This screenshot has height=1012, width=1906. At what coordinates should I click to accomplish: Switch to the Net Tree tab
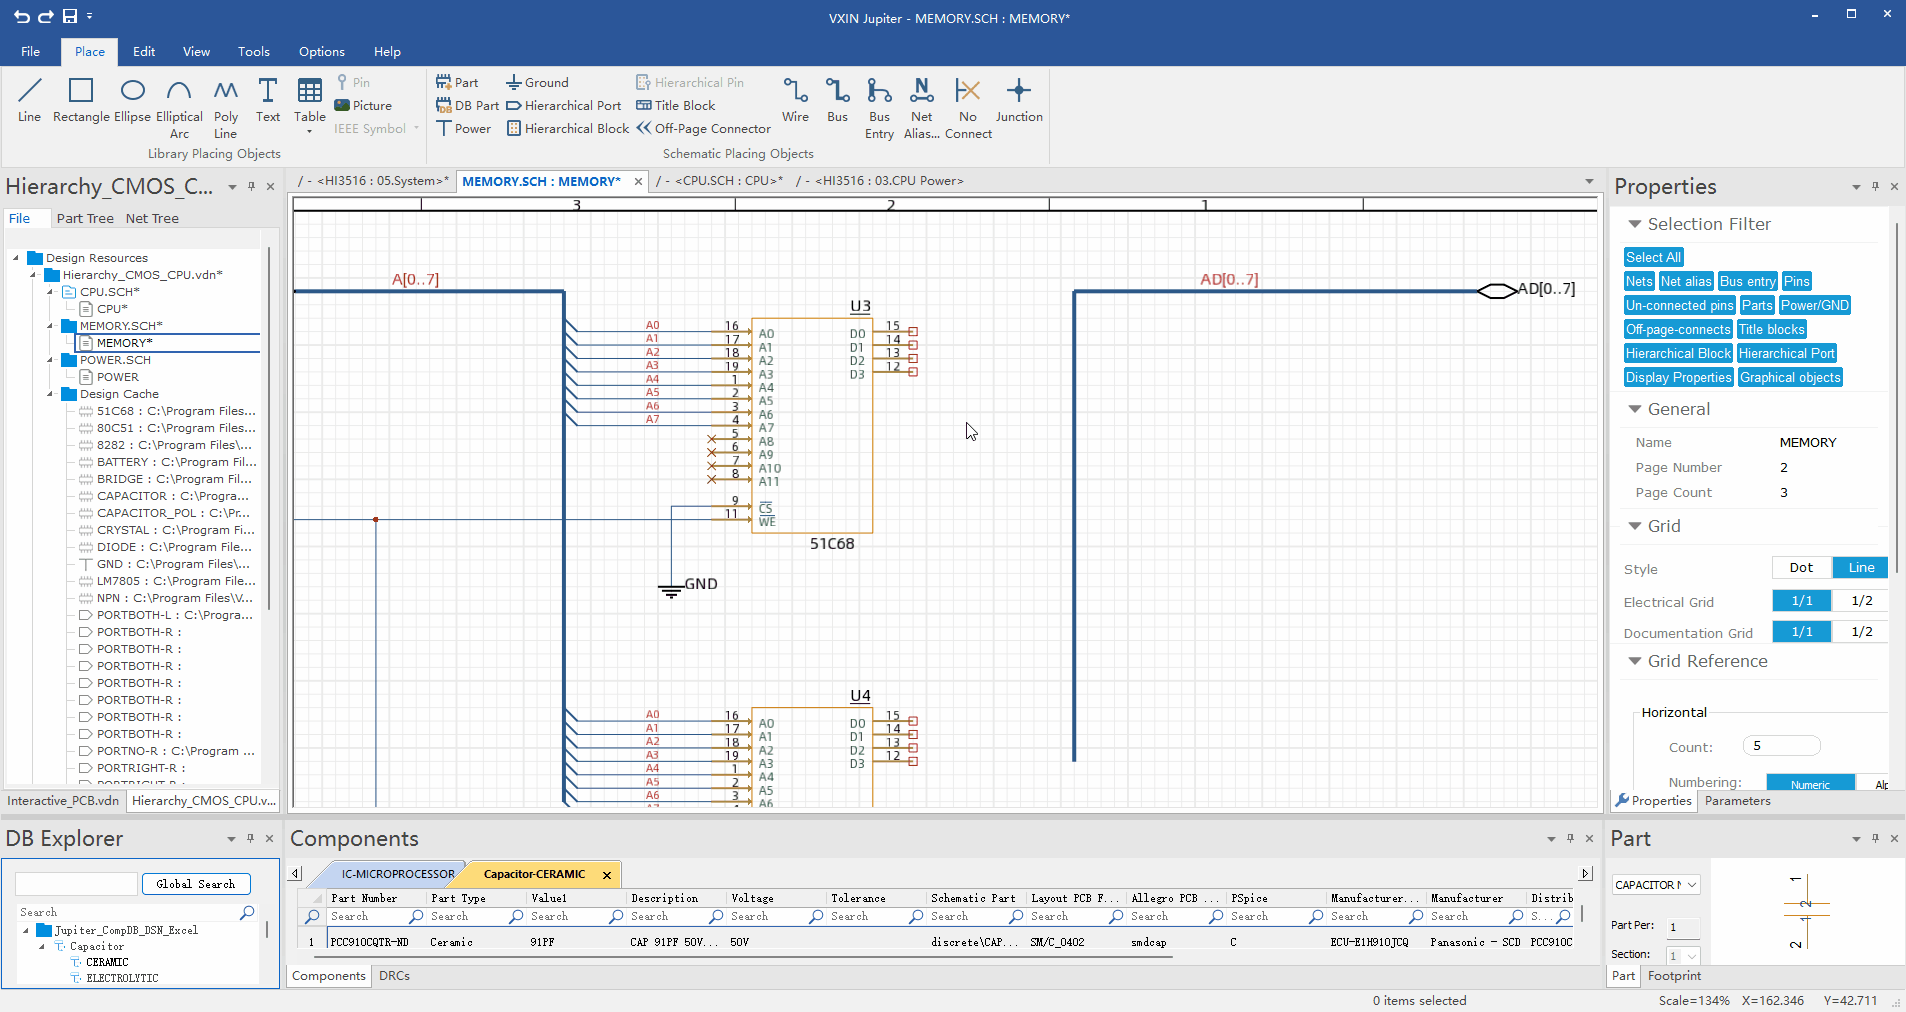pyautogui.click(x=152, y=219)
